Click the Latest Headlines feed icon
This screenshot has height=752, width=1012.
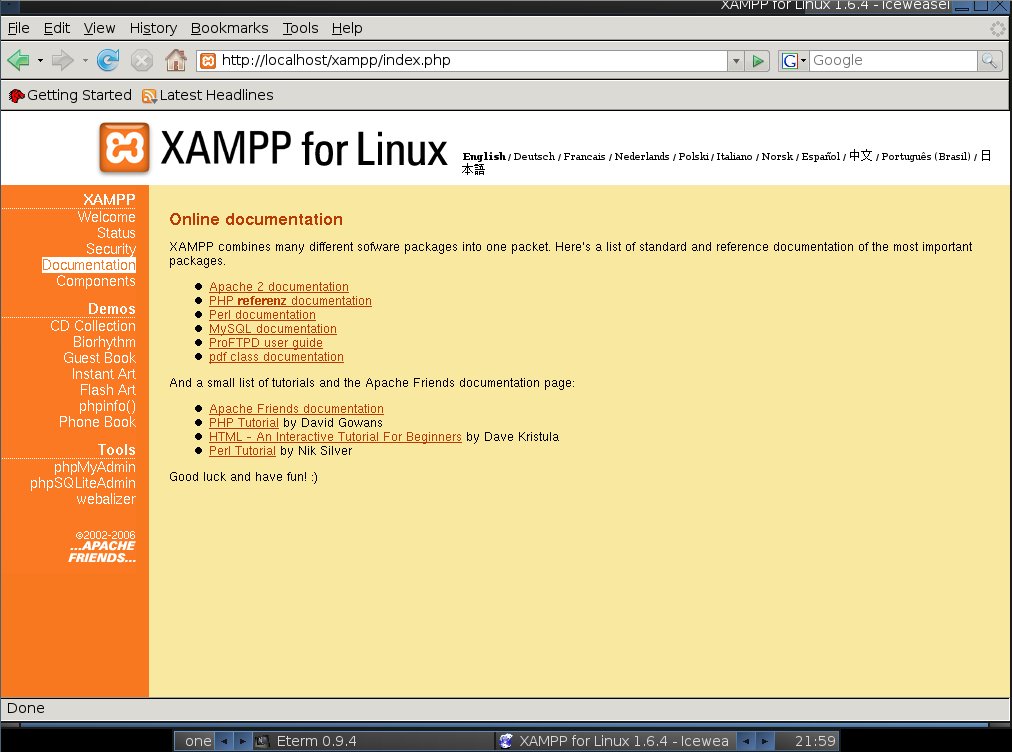[x=149, y=96]
